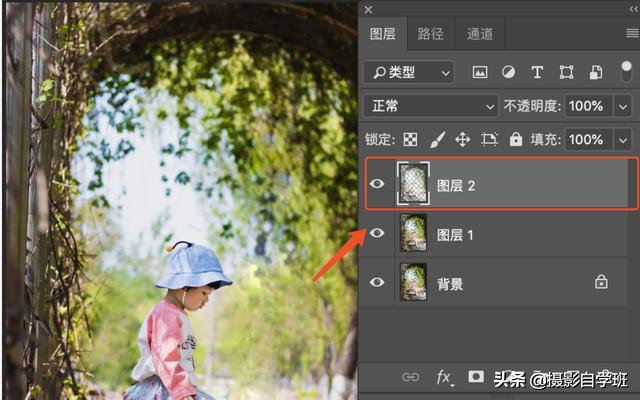
Task: Open the 正常 blend mode dropdown
Action: pos(431,106)
